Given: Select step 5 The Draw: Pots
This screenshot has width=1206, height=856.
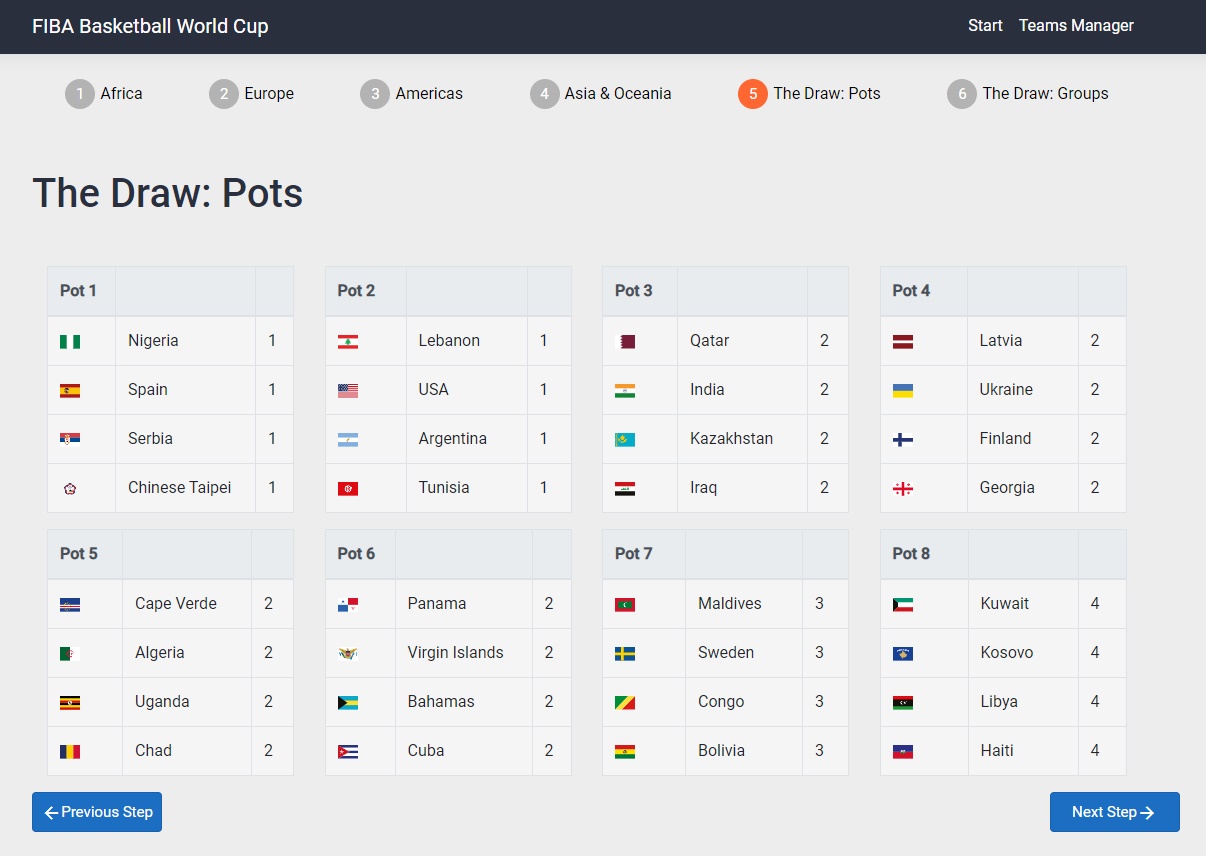Looking at the screenshot, I should (810, 94).
